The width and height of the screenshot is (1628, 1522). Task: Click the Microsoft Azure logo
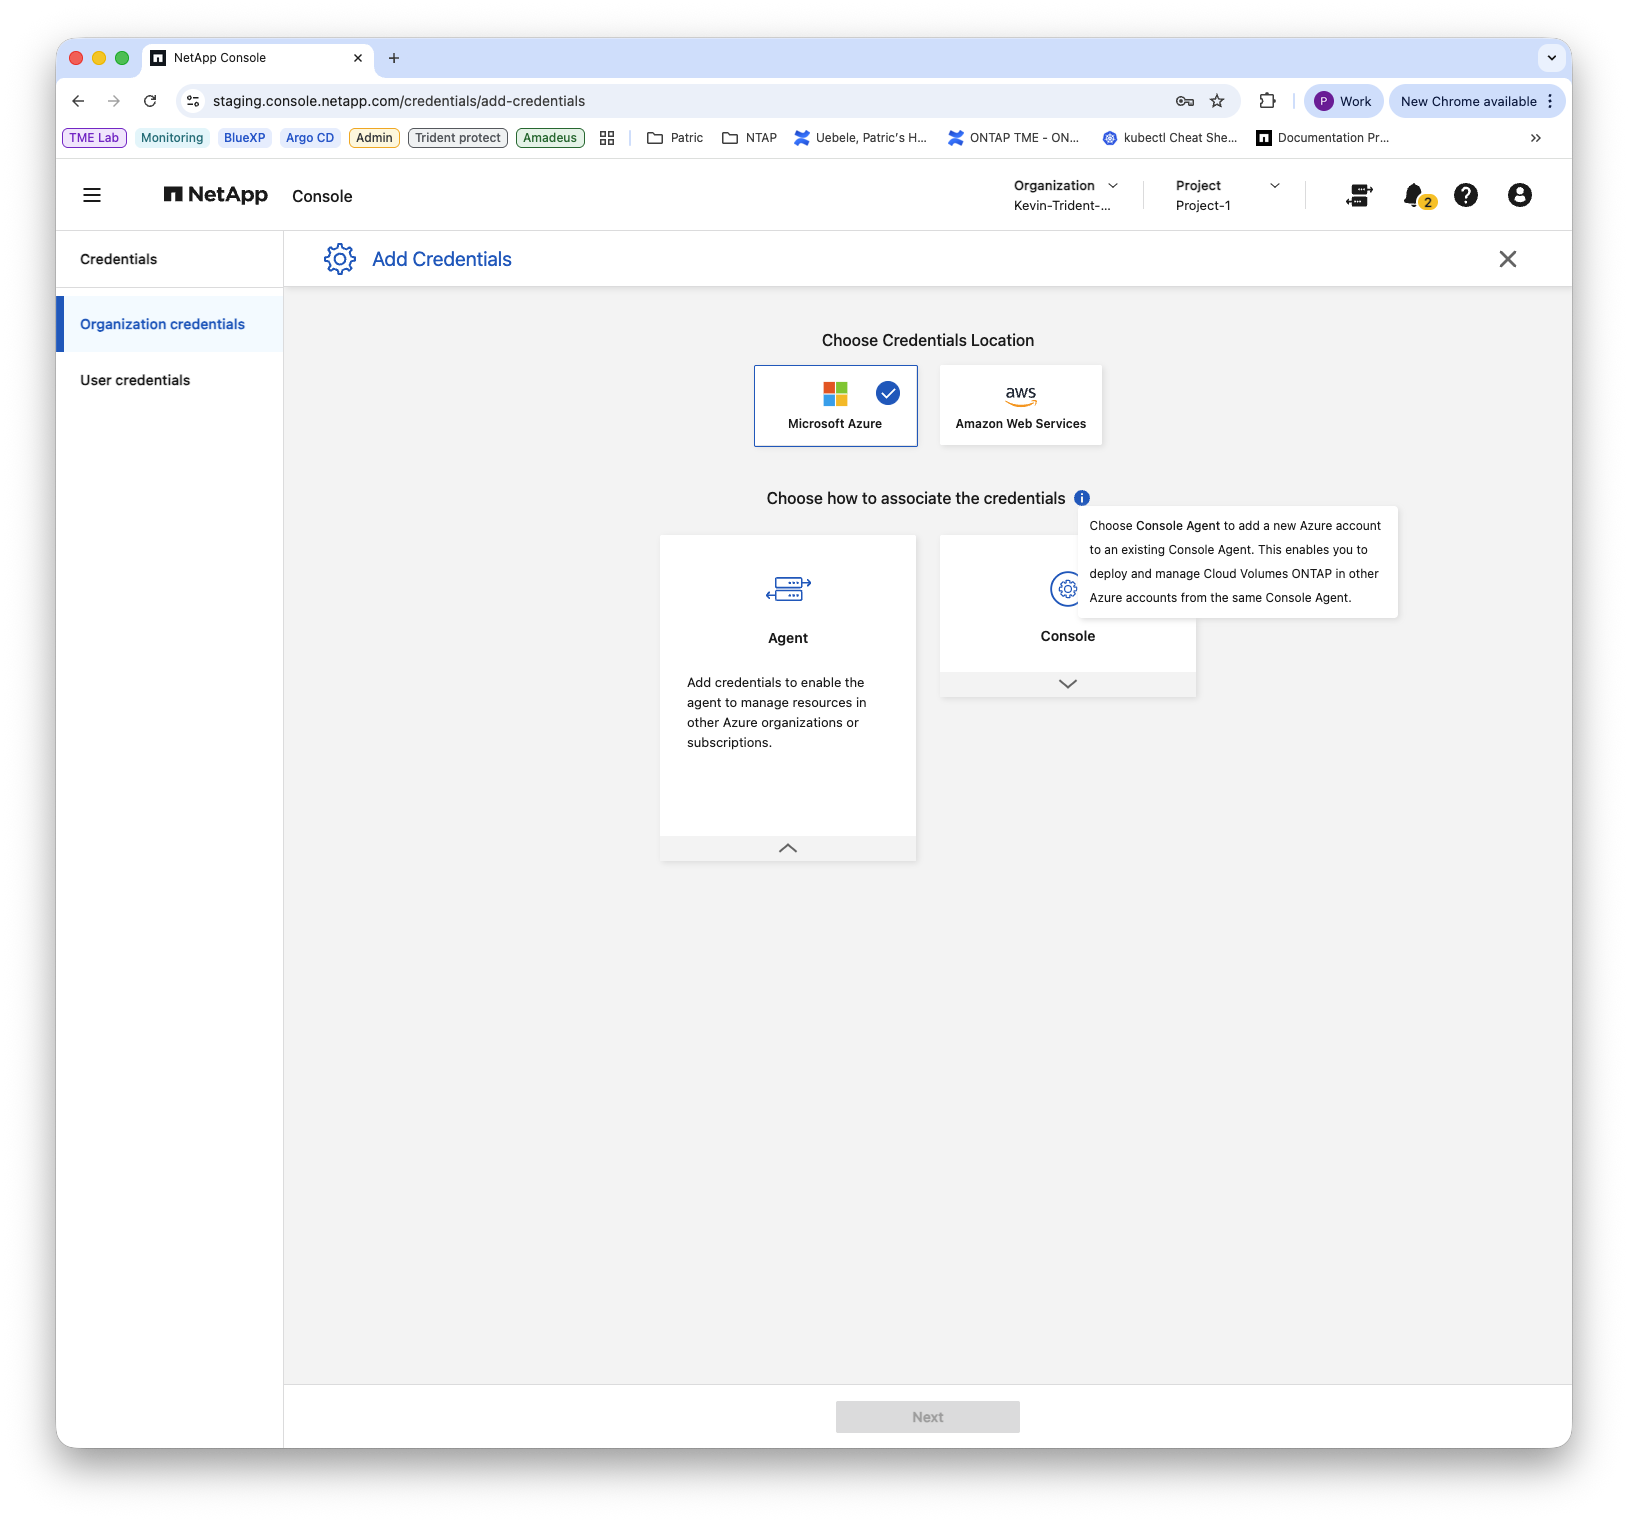tap(835, 394)
